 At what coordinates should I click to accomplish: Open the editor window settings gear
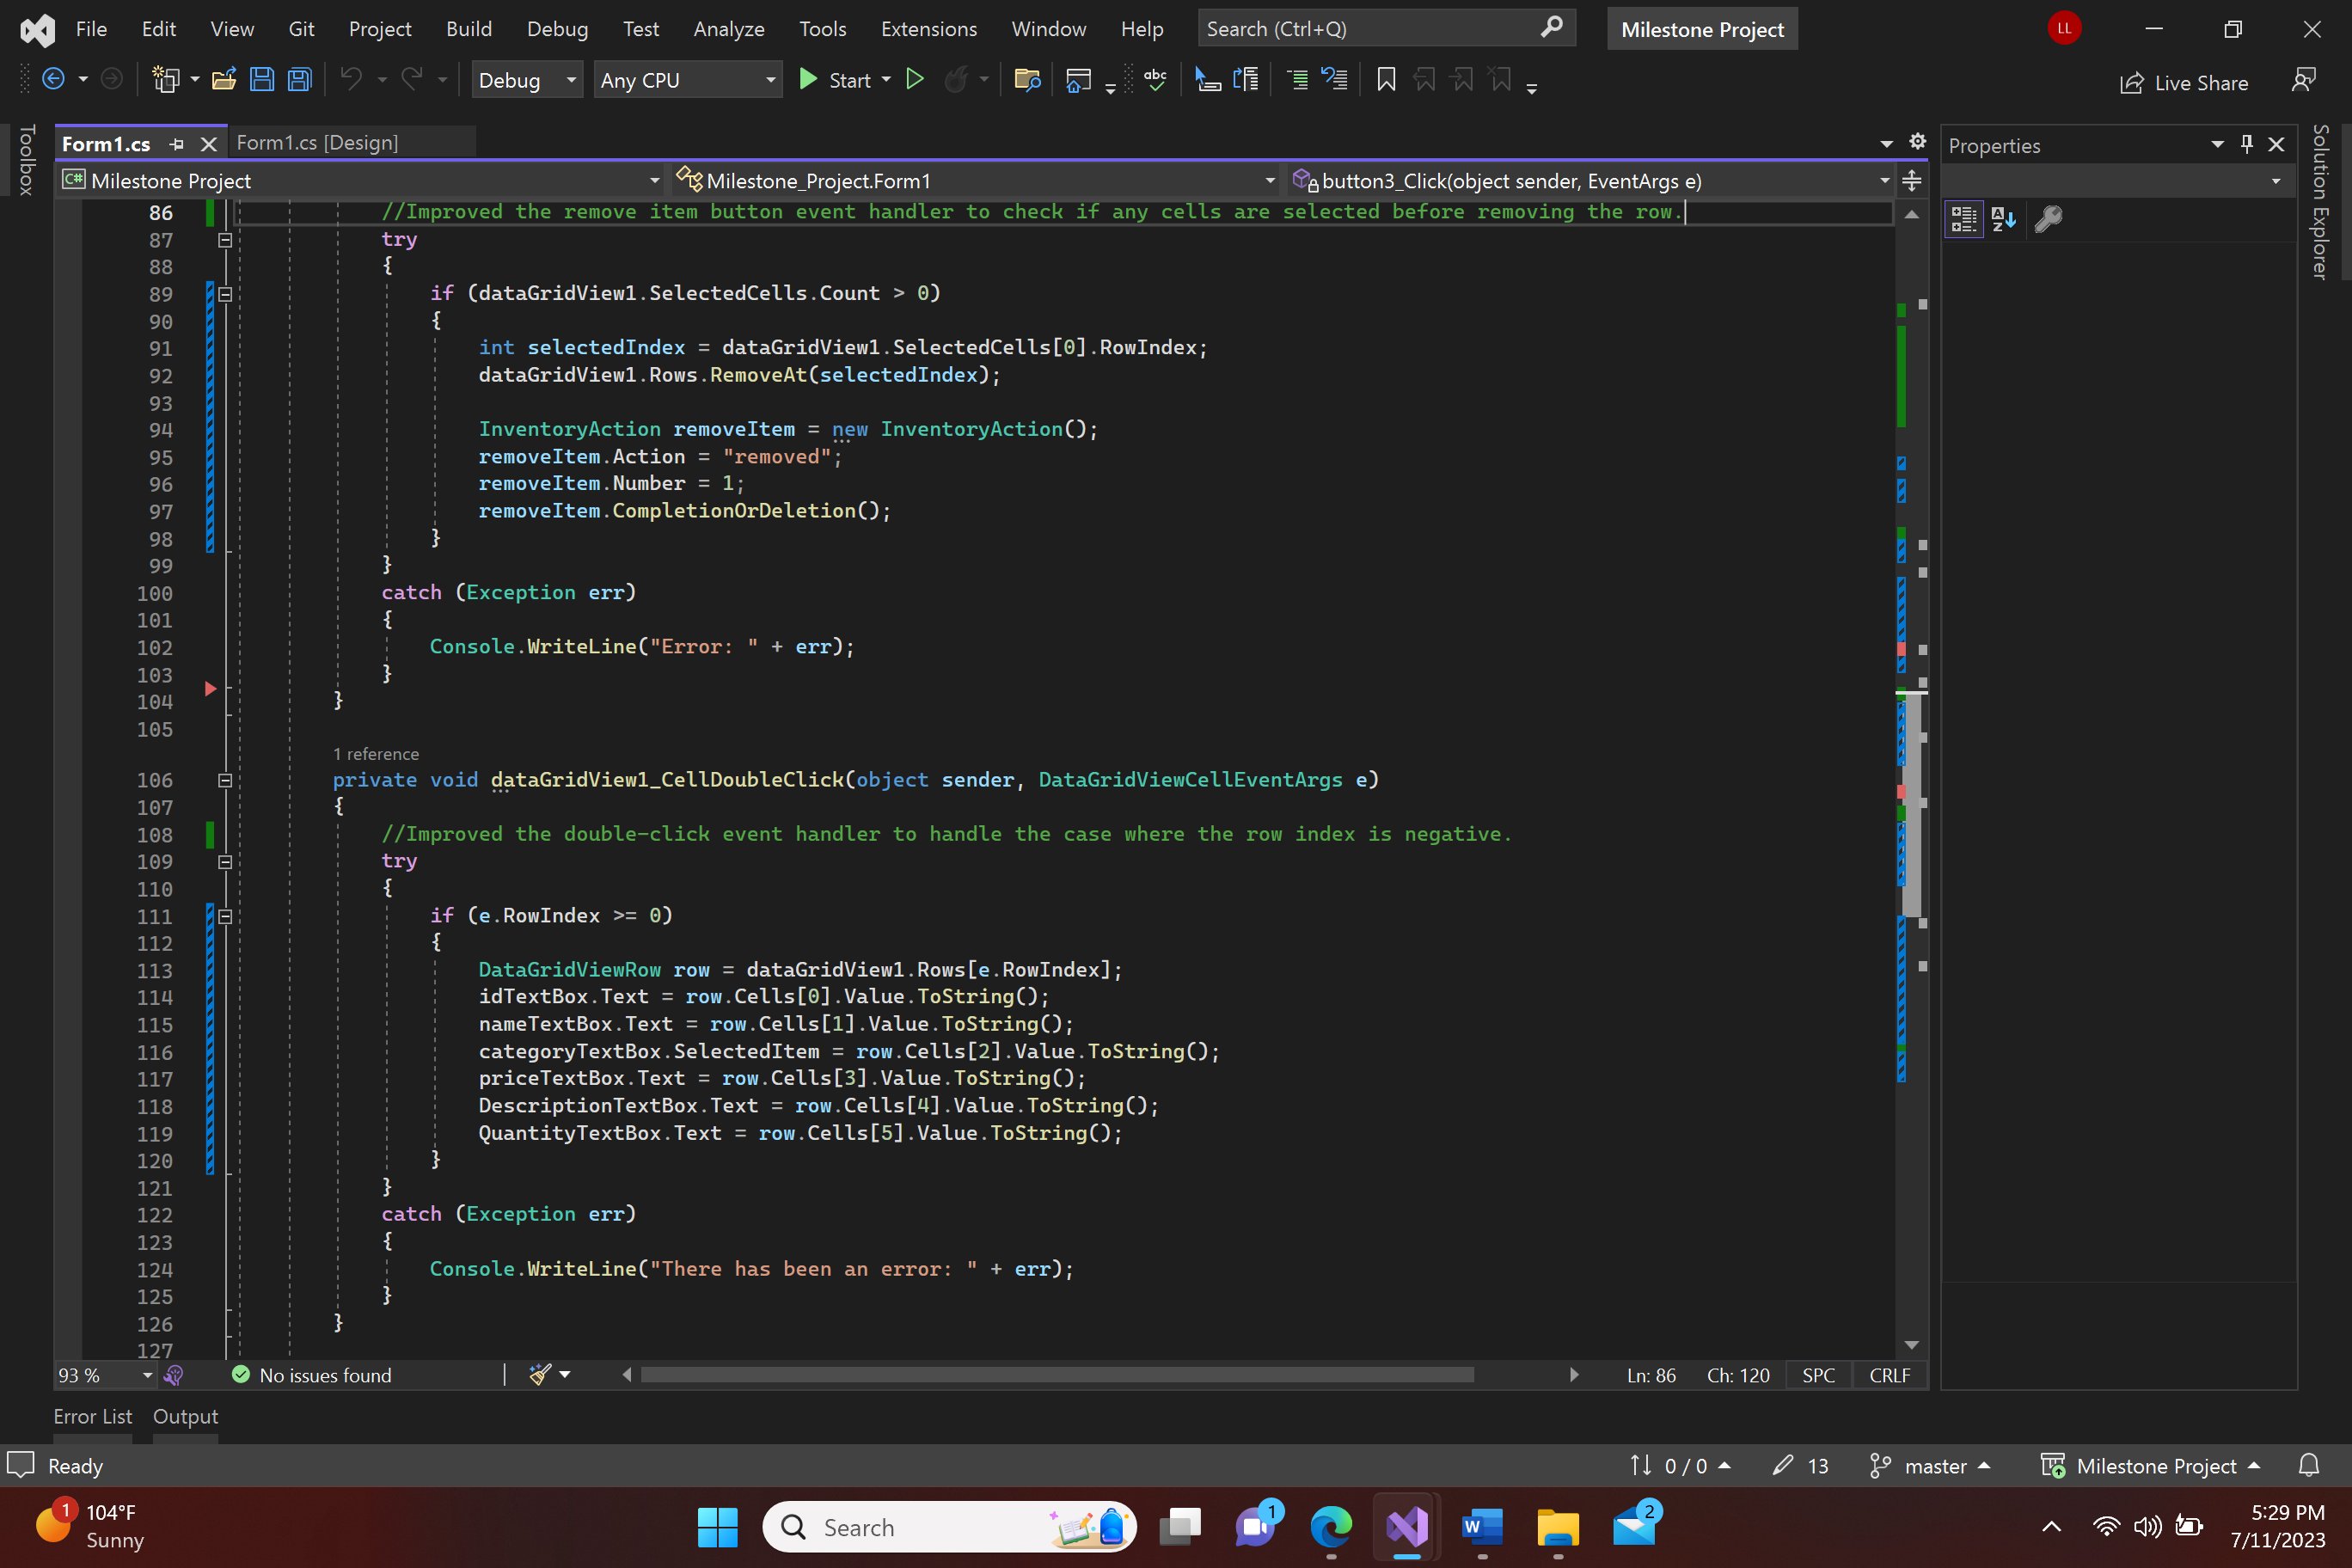(x=1917, y=142)
